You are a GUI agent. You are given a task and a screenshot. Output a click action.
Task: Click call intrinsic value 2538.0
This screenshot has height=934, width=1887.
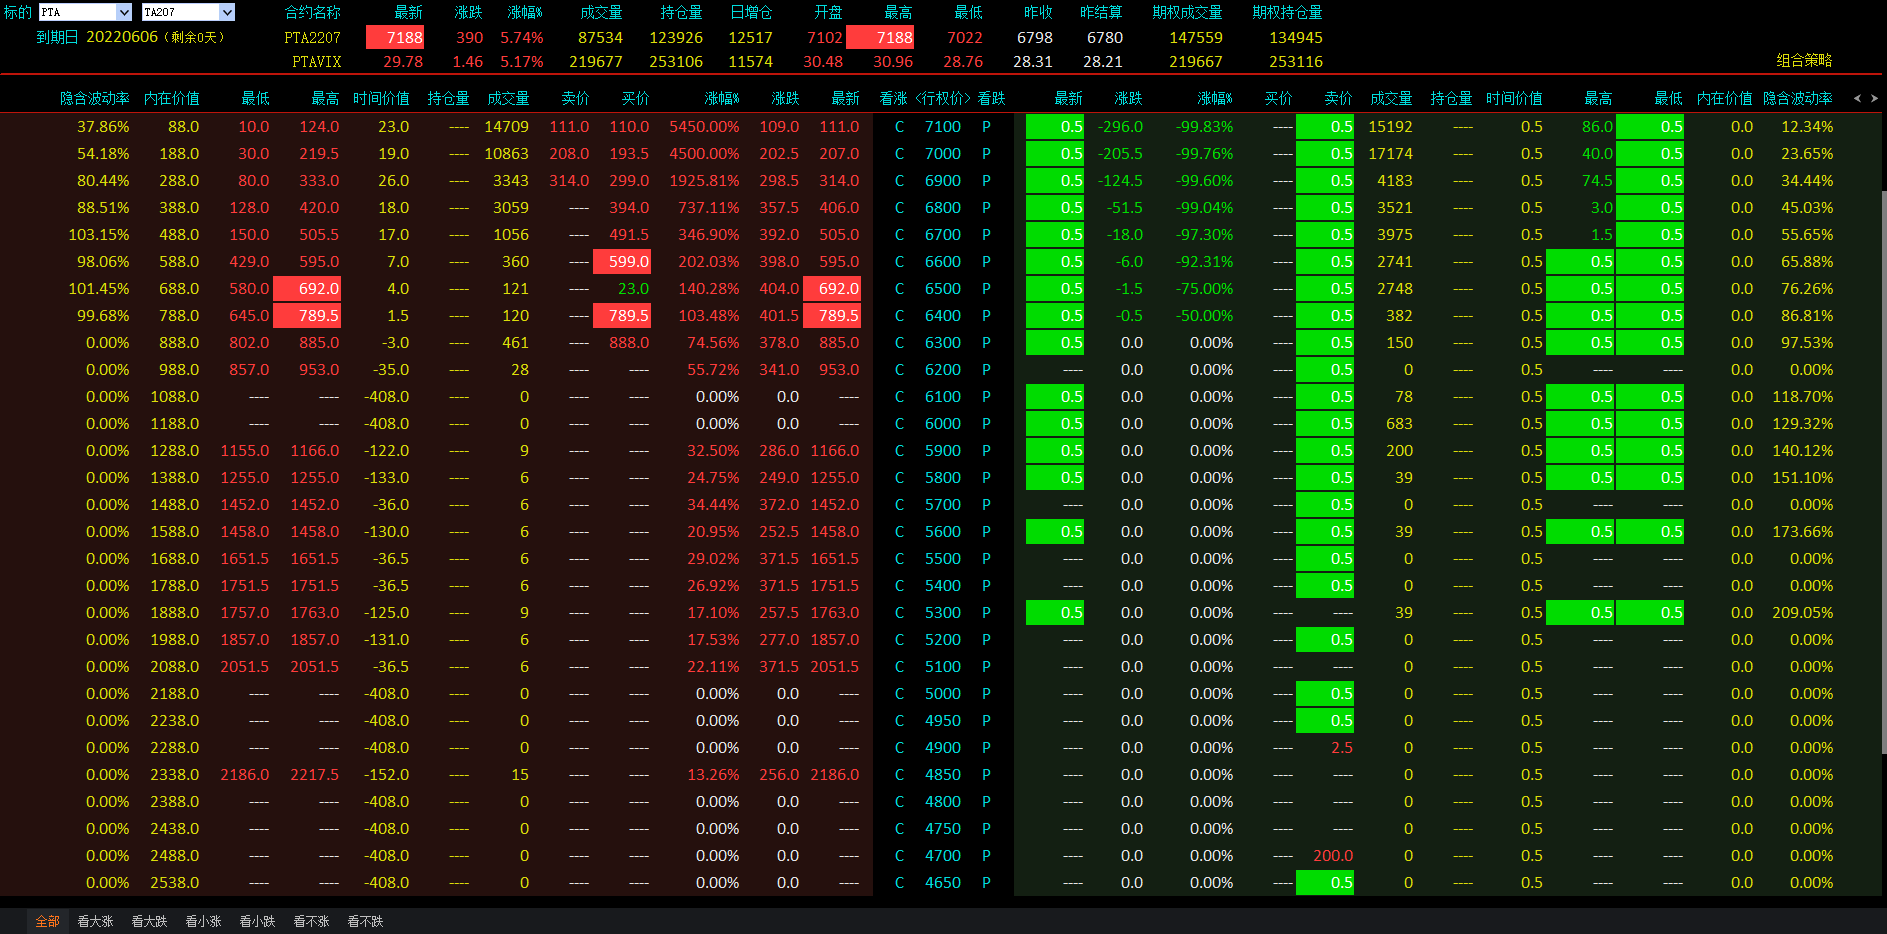[174, 883]
